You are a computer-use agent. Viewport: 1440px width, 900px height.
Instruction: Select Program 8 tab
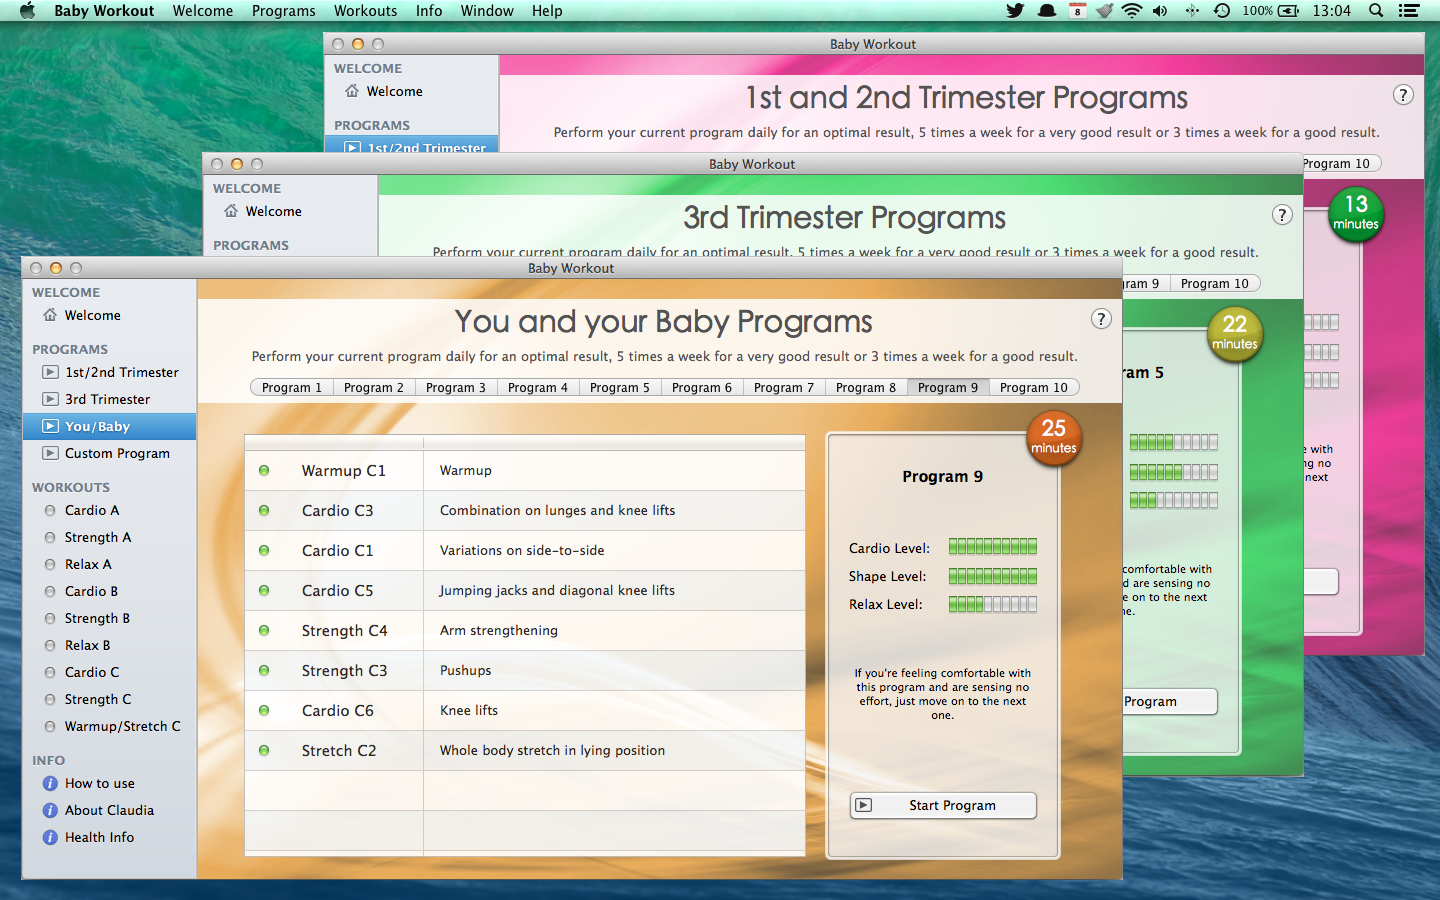click(865, 388)
